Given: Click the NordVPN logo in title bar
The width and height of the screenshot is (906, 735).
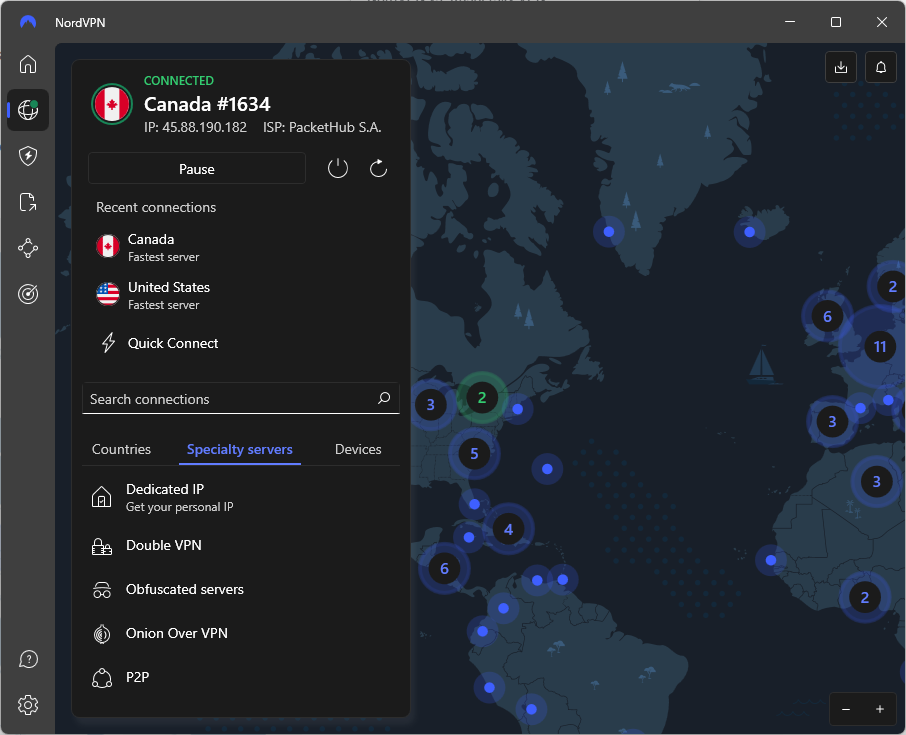Looking at the screenshot, I should click(x=28, y=22).
